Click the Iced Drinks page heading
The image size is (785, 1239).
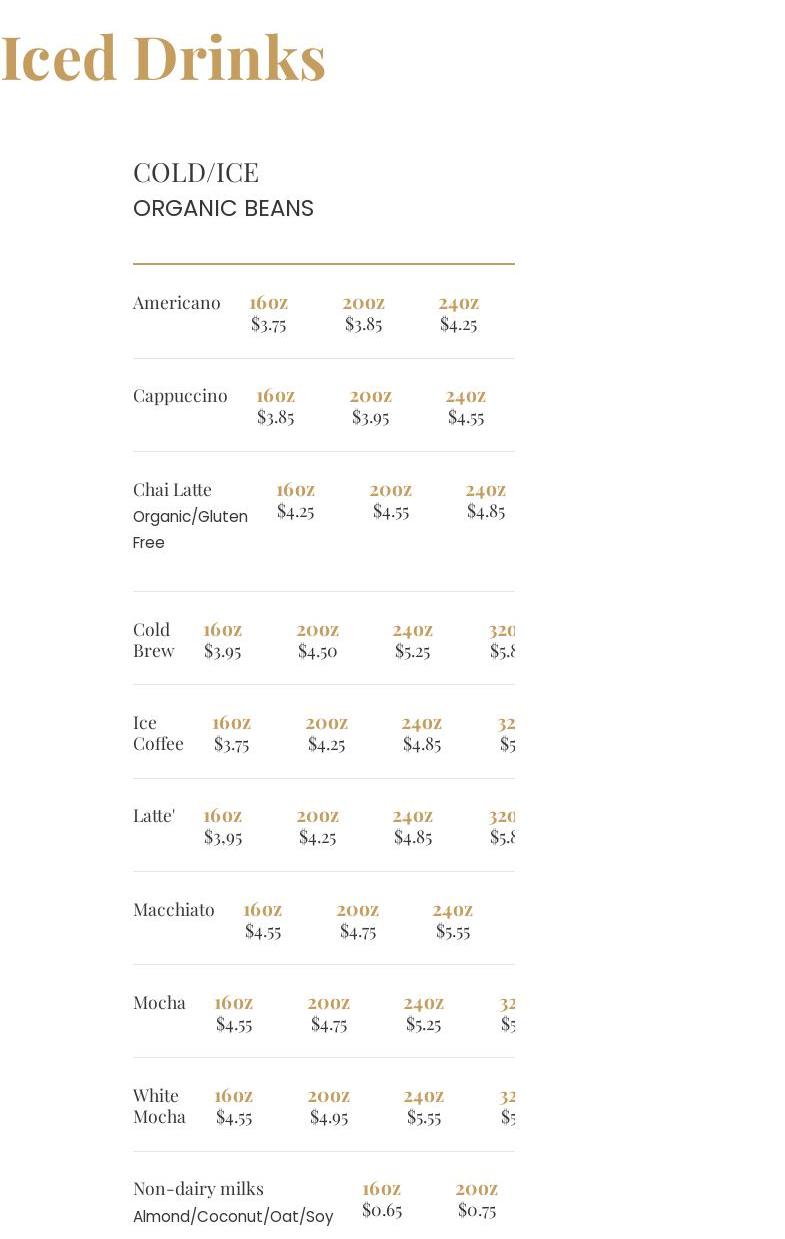[x=163, y=58]
